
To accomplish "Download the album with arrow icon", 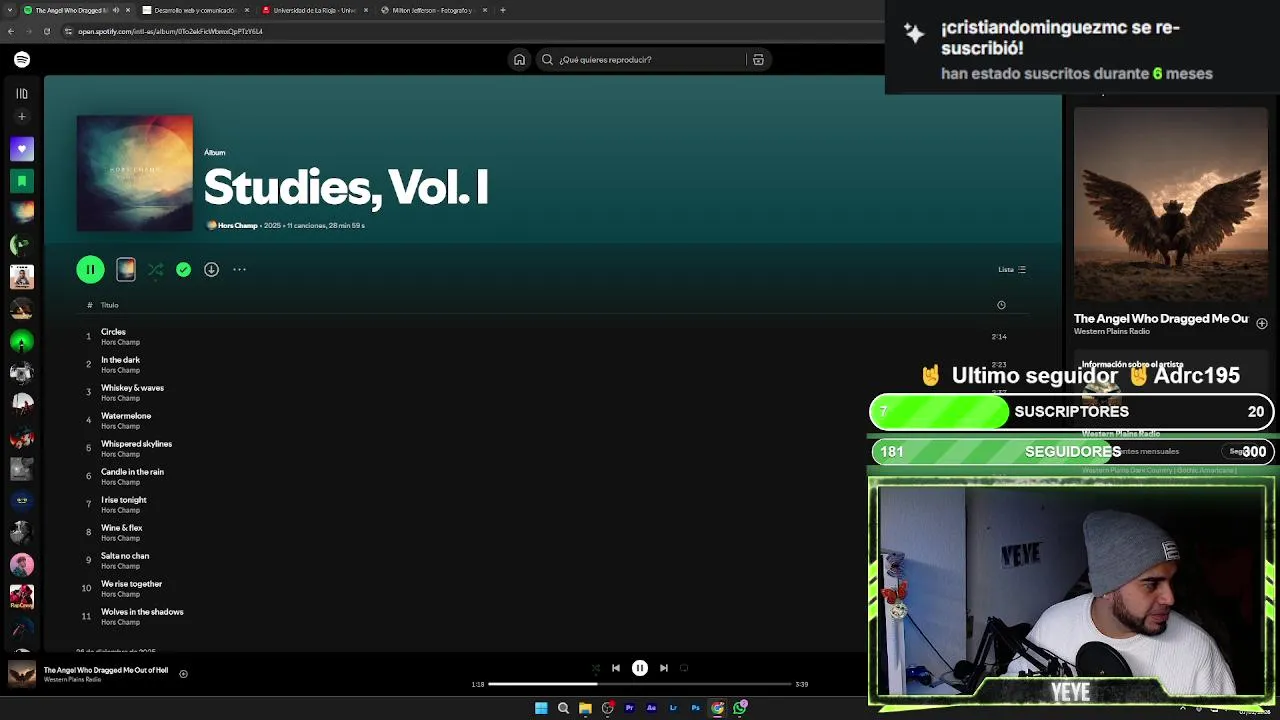I will (211, 269).
